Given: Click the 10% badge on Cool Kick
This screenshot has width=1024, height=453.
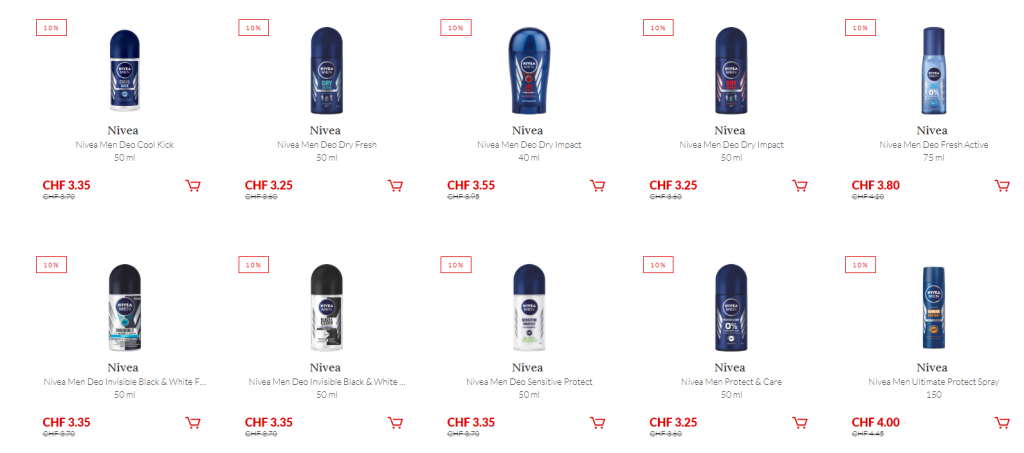Looking at the screenshot, I should click(52, 27).
